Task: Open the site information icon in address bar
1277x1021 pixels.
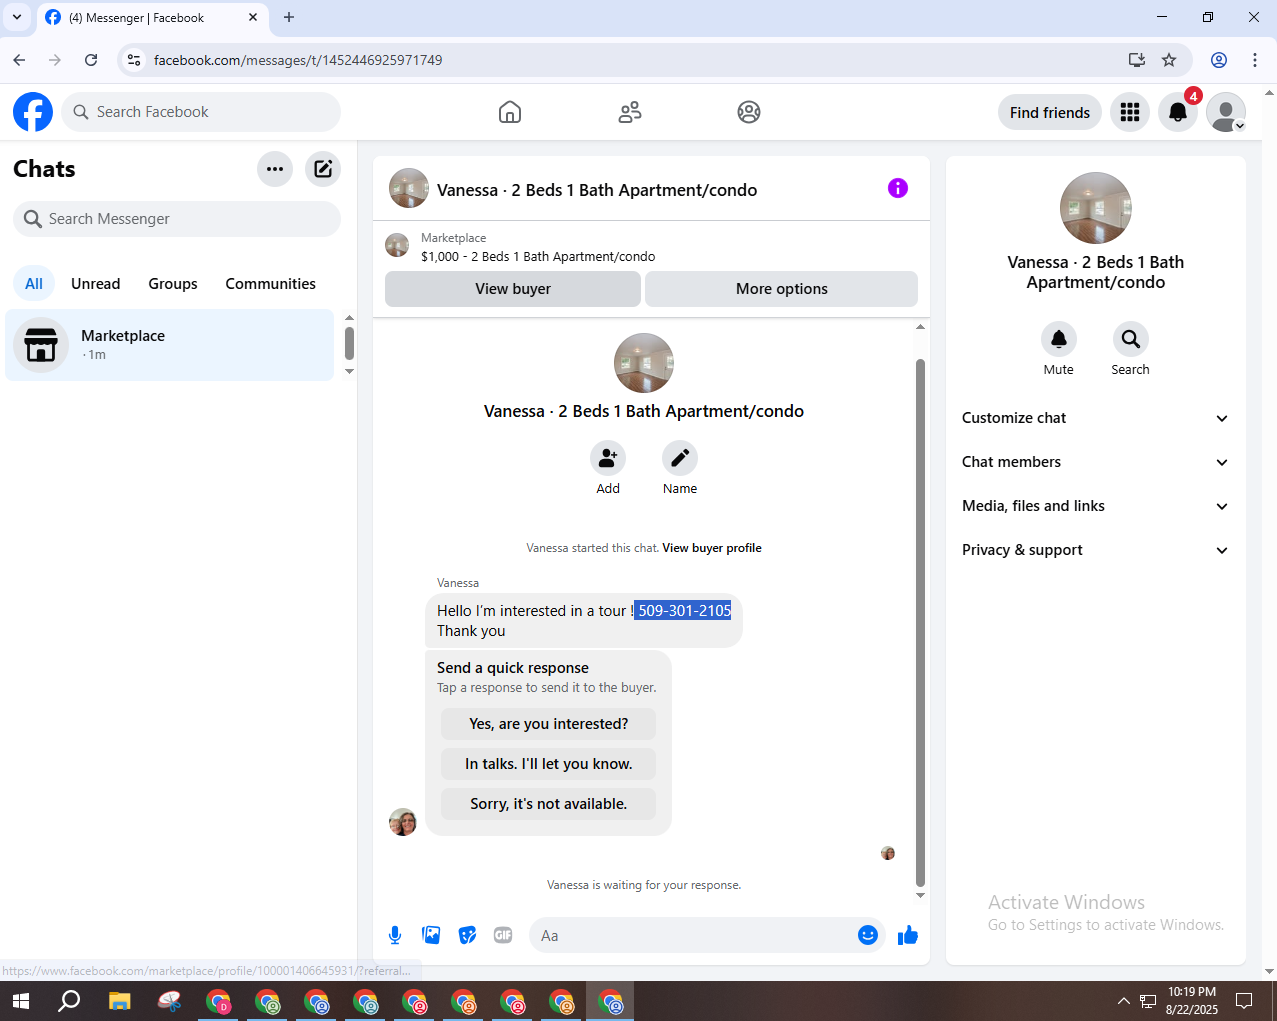Action: click(x=134, y=60)
